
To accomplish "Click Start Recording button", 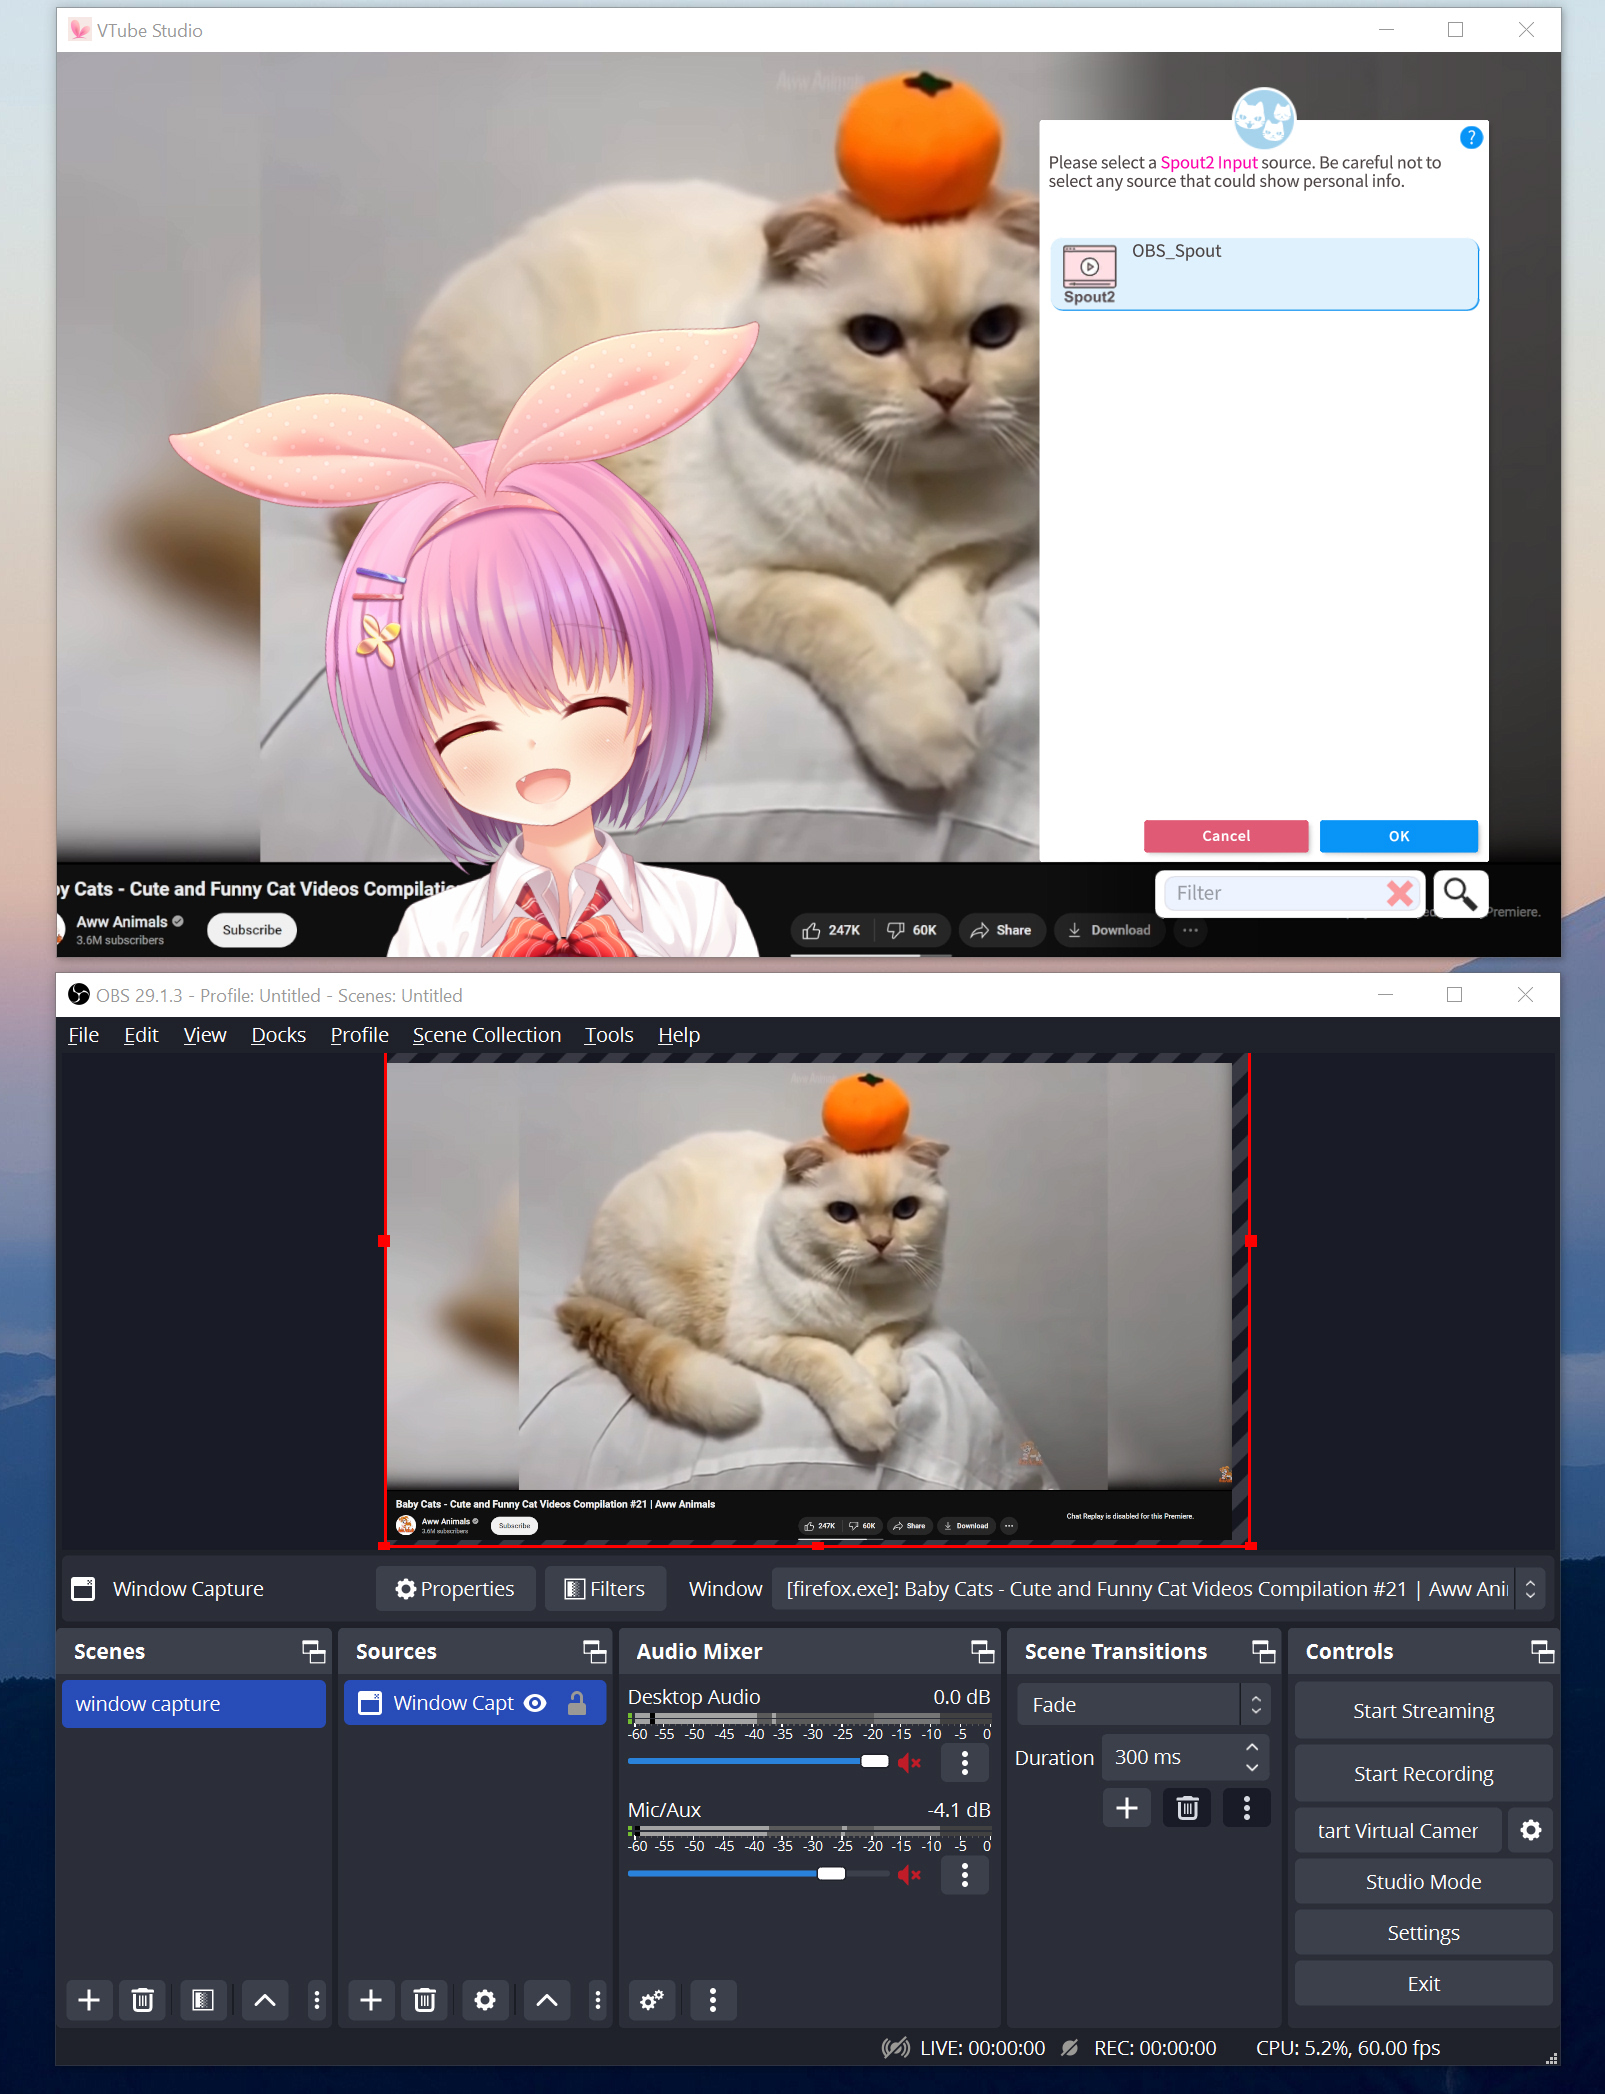I will pos(1423,1773).
